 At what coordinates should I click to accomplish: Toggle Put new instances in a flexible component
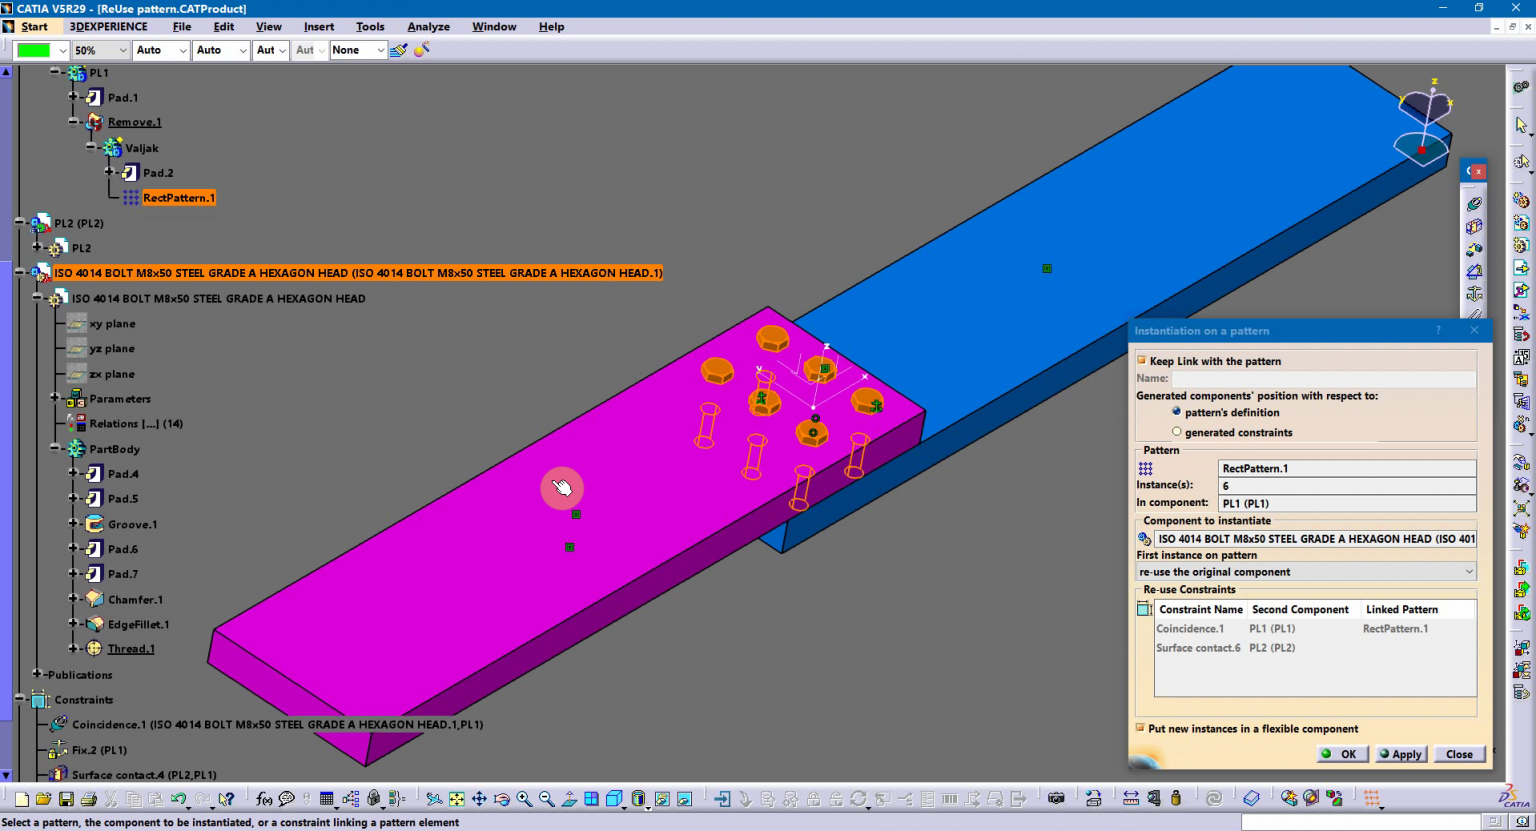pyautogui.click(x=1140, y=729)
